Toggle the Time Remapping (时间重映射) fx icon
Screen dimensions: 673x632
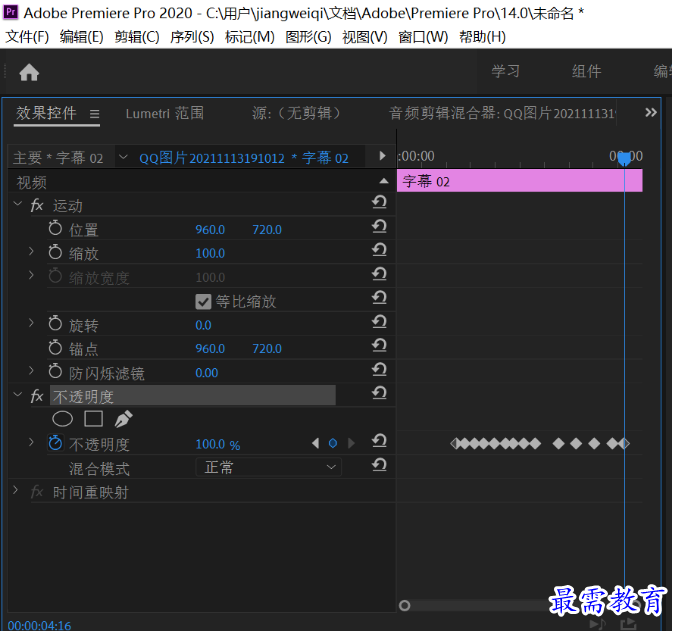(x=37, y=492)
